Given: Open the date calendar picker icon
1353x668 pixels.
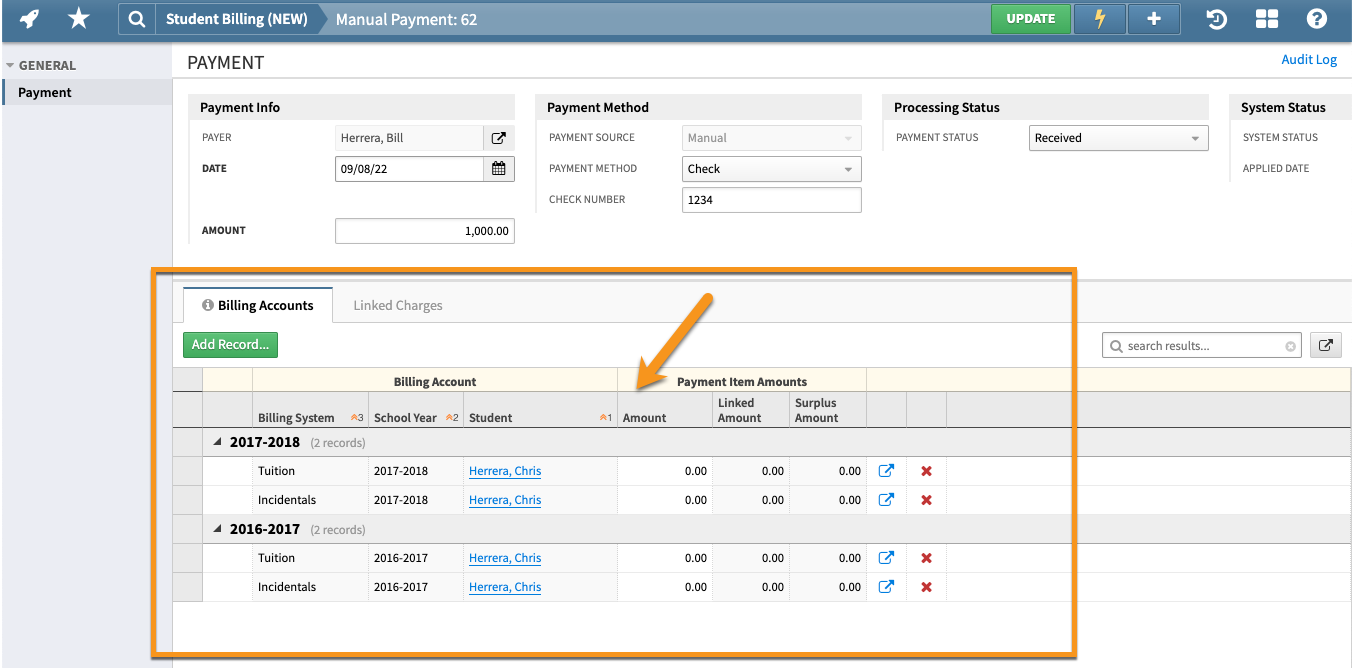Looking at the screenshot, I should (x=498, y=168).
